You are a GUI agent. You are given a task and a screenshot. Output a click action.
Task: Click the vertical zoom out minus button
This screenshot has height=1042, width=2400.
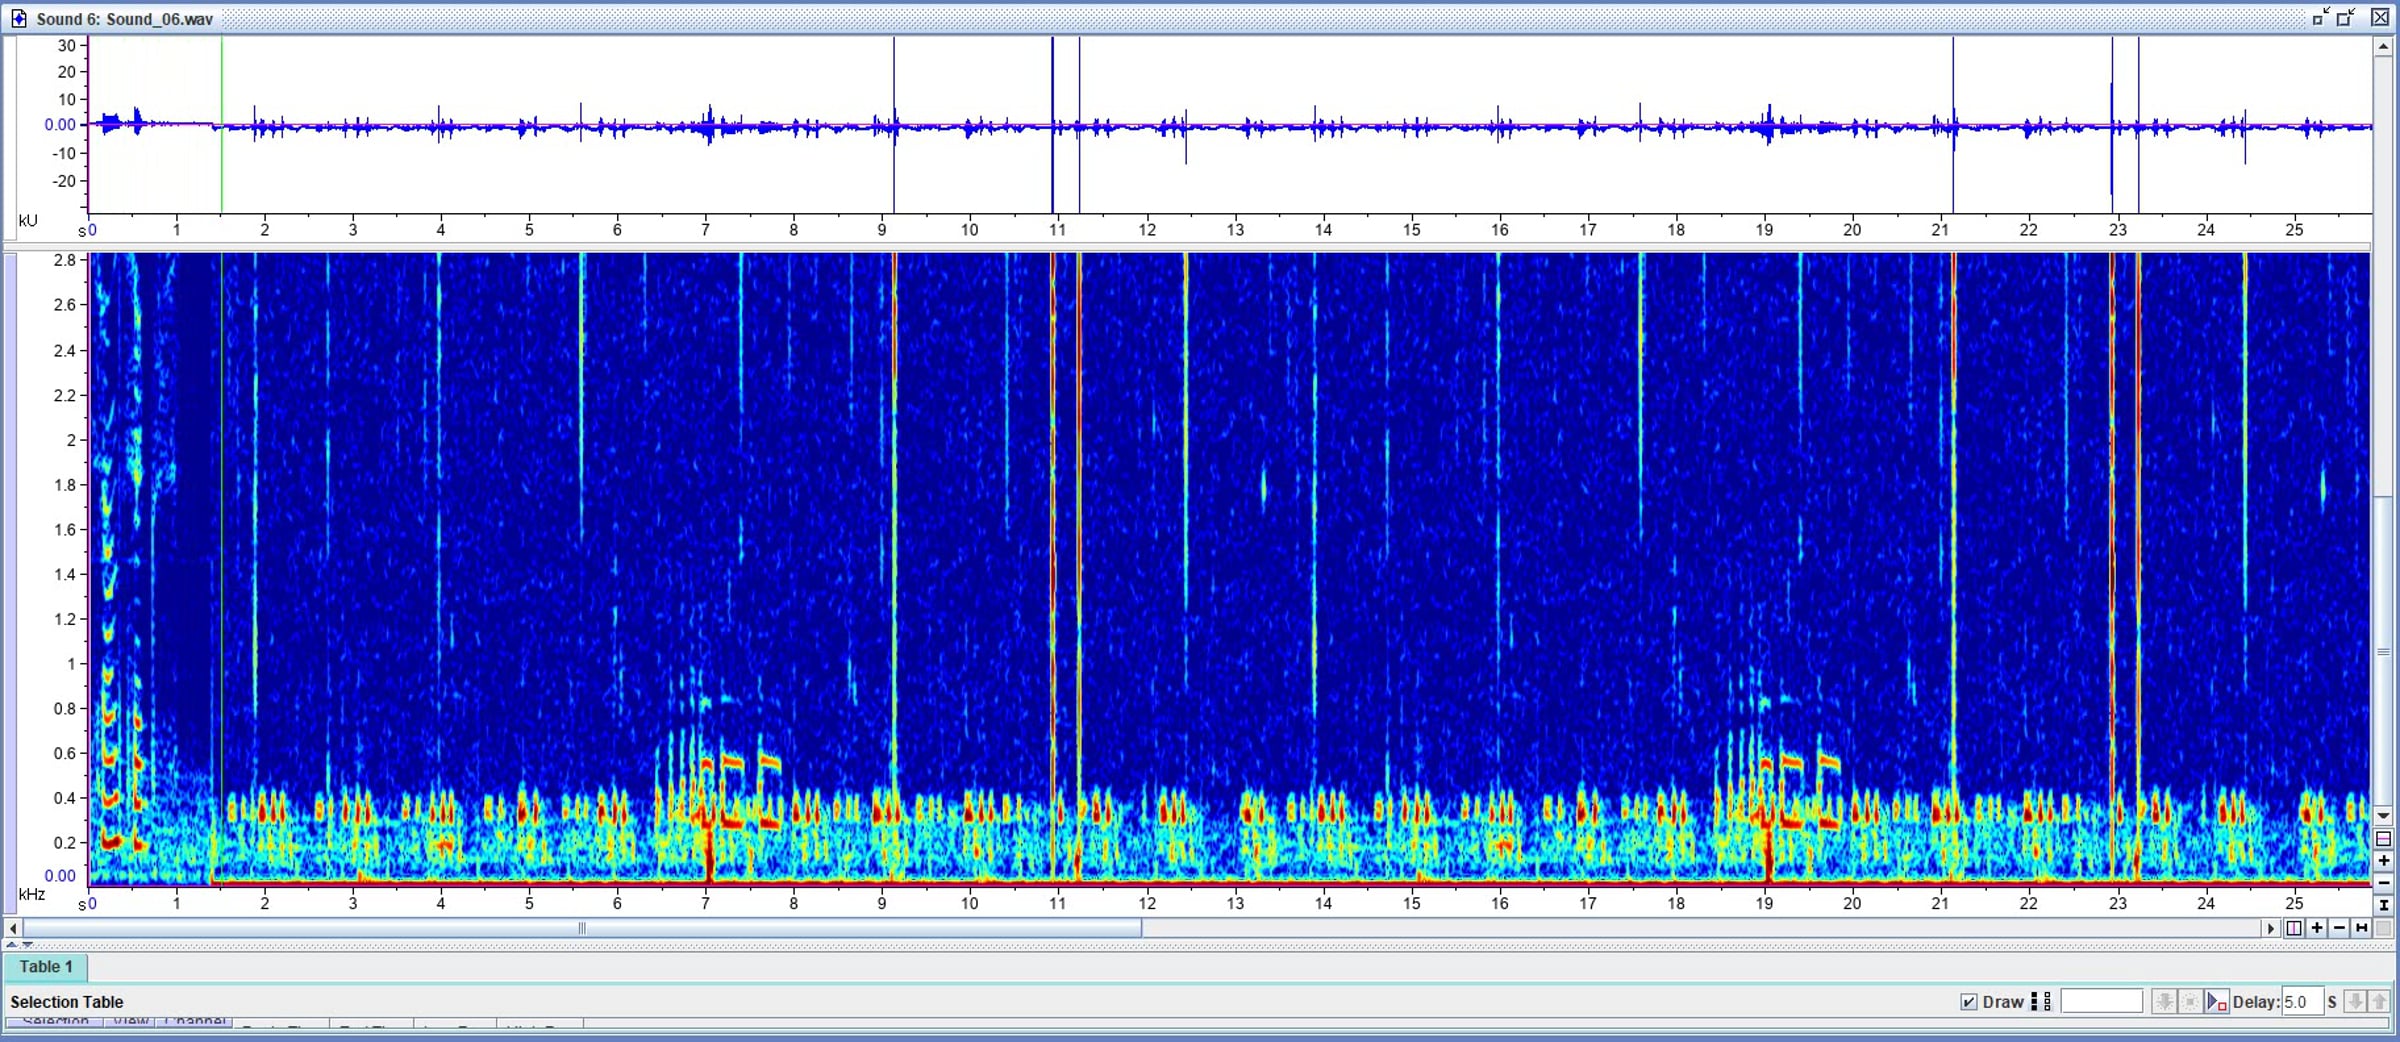click(x=2383, y=883)
